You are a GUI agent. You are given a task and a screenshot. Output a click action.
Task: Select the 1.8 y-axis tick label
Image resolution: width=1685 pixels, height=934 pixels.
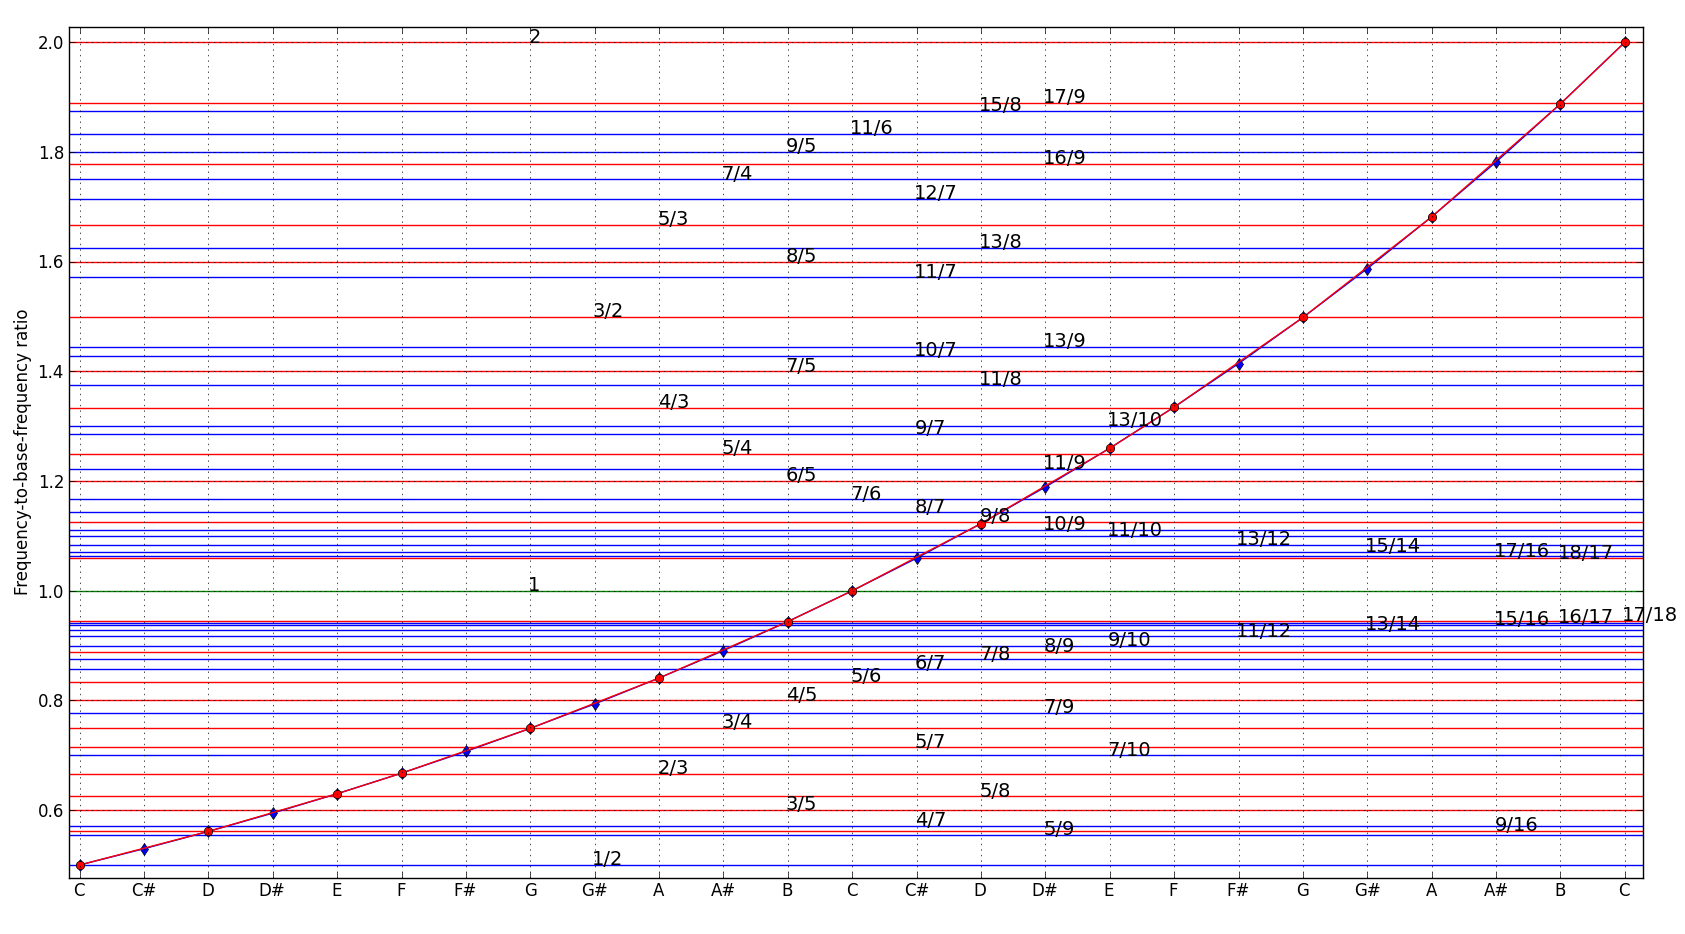(x=51, y=153)
